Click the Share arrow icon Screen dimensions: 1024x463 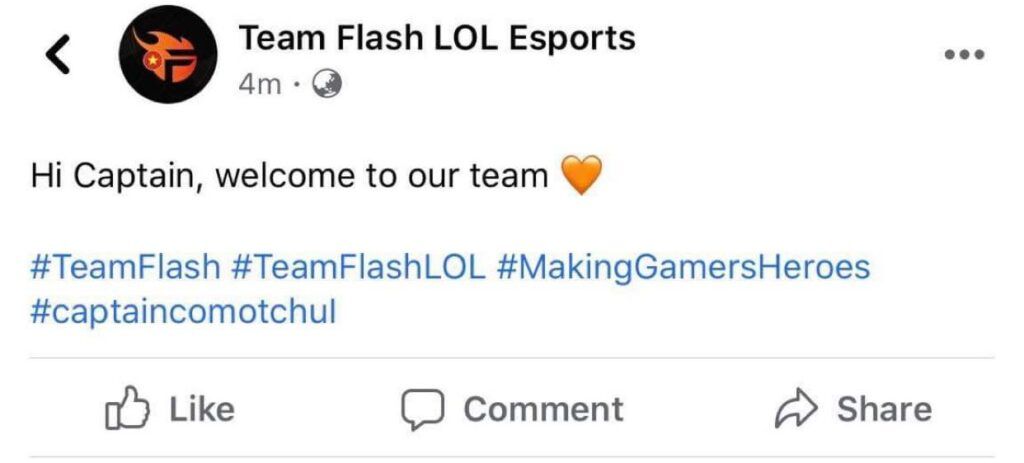[x=797, y=409]
